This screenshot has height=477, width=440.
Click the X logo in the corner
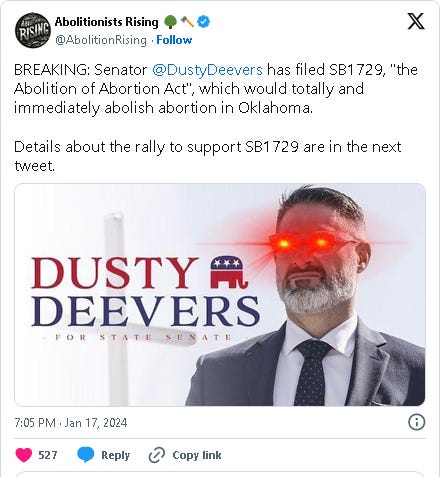(416, 21)
